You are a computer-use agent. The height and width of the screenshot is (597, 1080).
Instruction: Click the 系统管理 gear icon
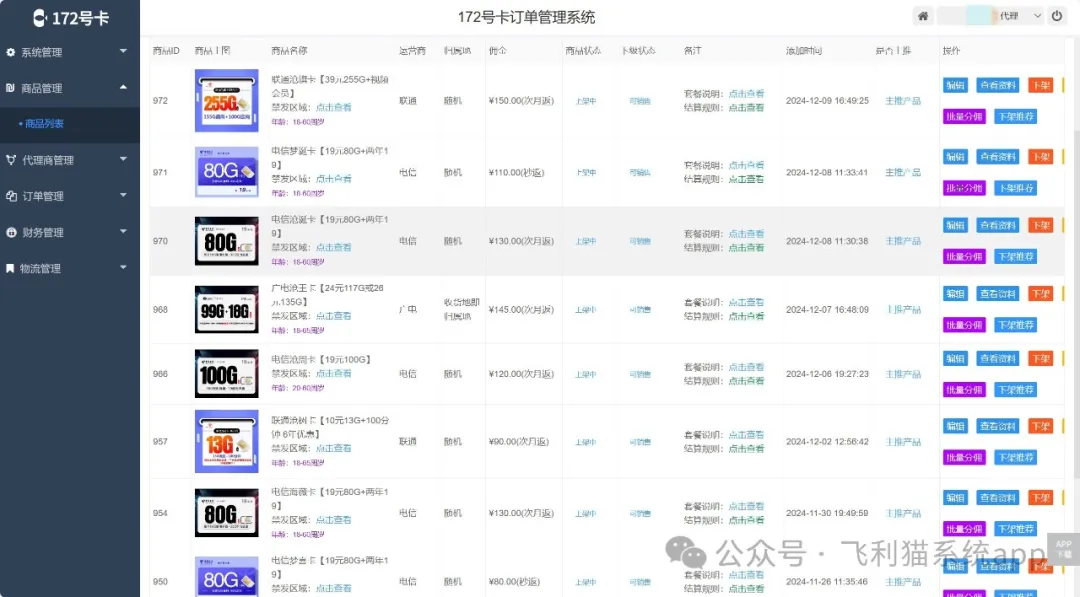click(x=11, y=52)
